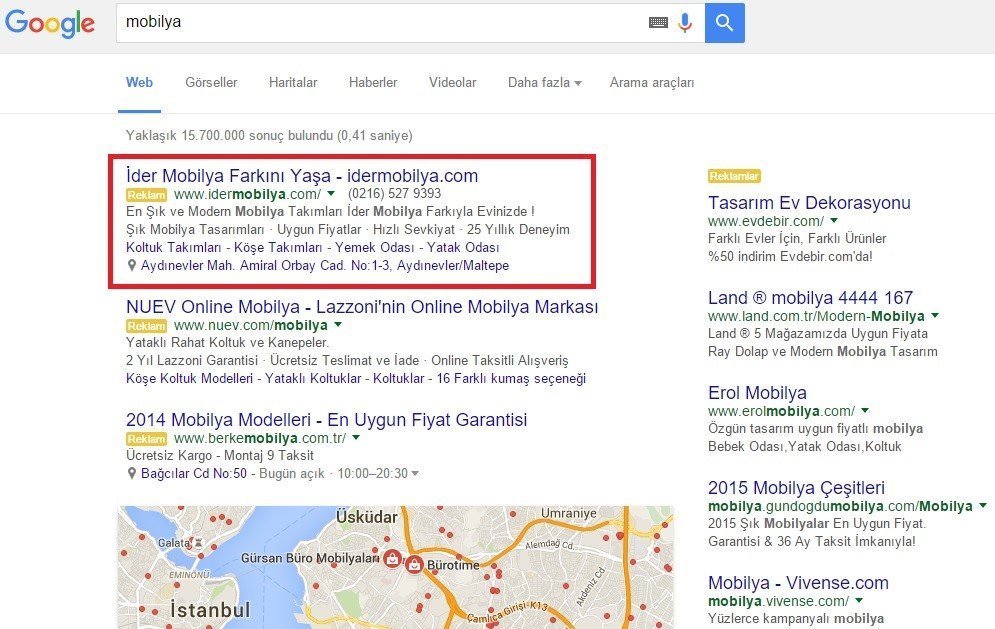This screenshot has width=995, height=629.
Task: Open dropdown arrow next to www.idermobilya.com
Action: [x=331, y=194]
